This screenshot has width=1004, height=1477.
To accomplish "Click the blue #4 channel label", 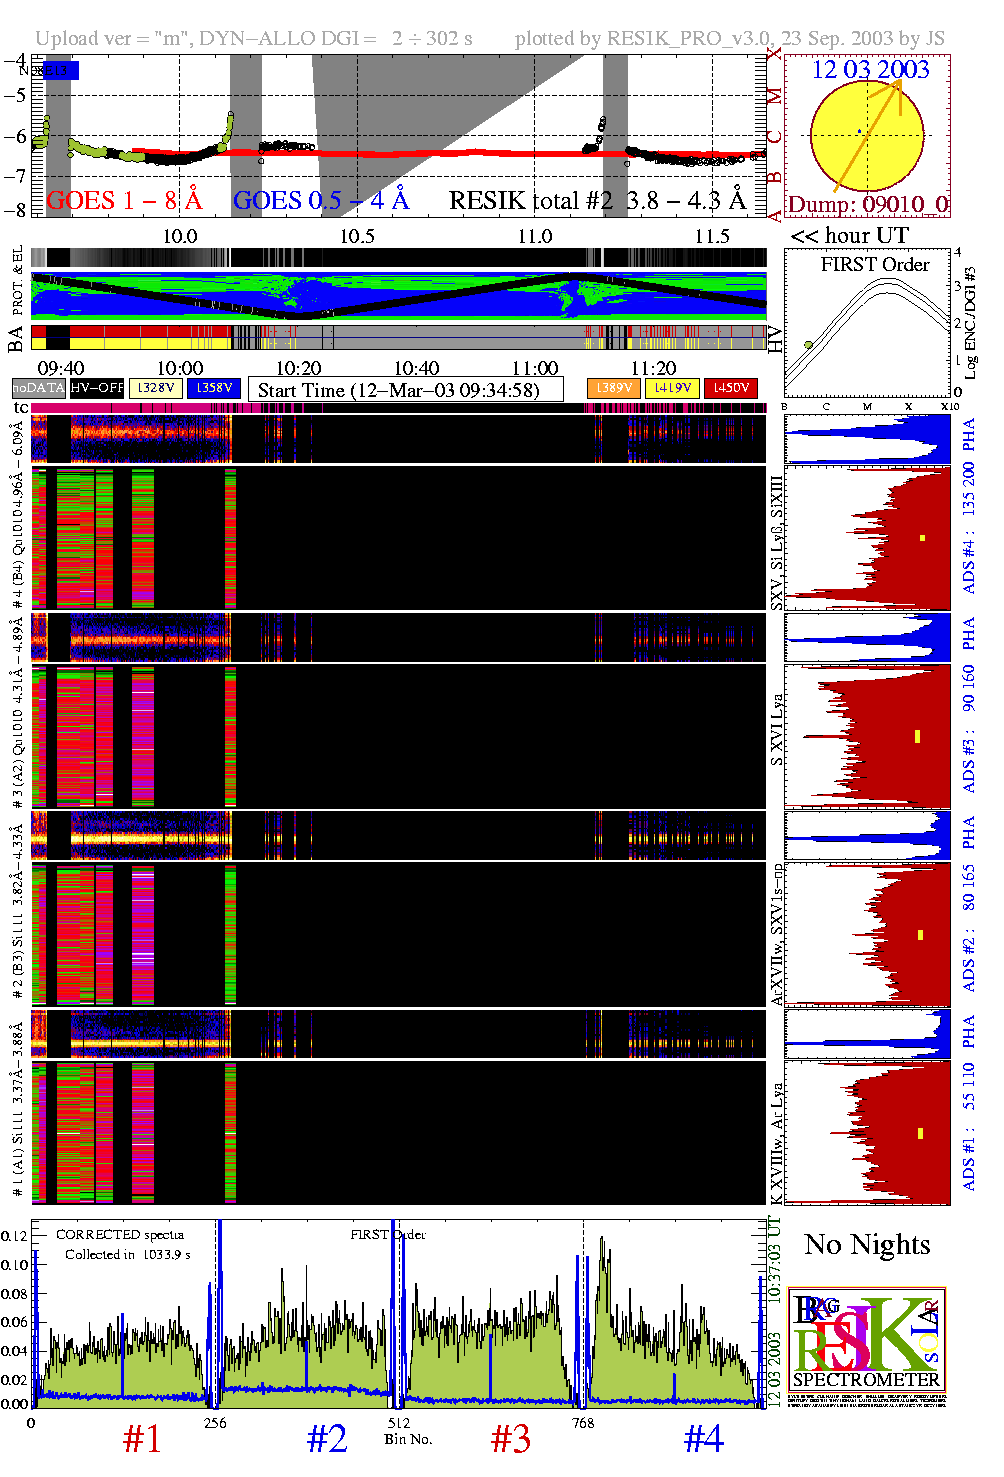I will (x=703, y=1439).
